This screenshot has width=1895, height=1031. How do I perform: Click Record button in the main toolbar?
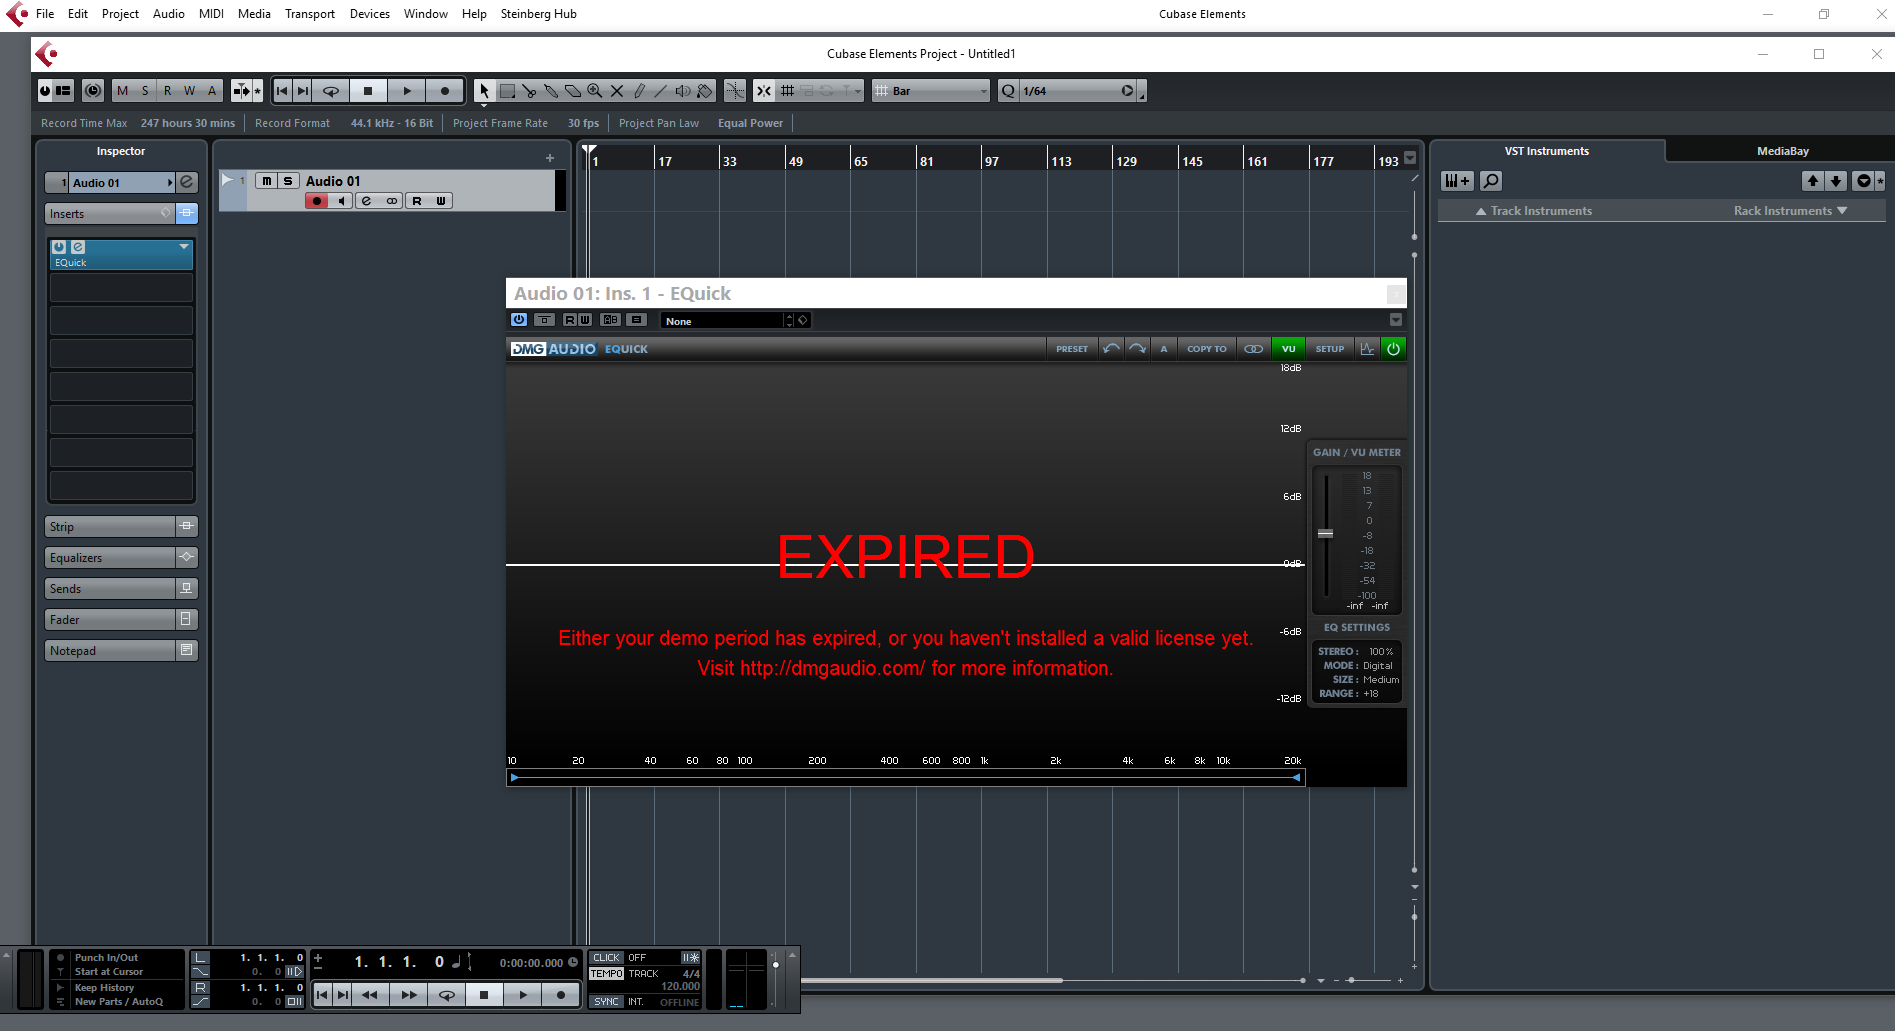445,91
